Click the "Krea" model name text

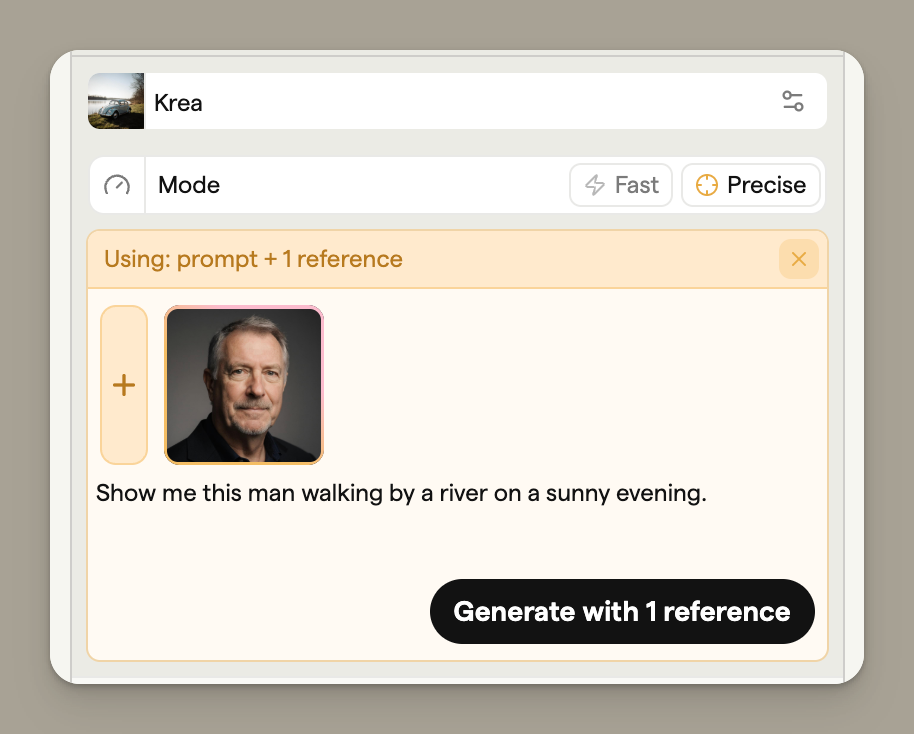(178, 102)
